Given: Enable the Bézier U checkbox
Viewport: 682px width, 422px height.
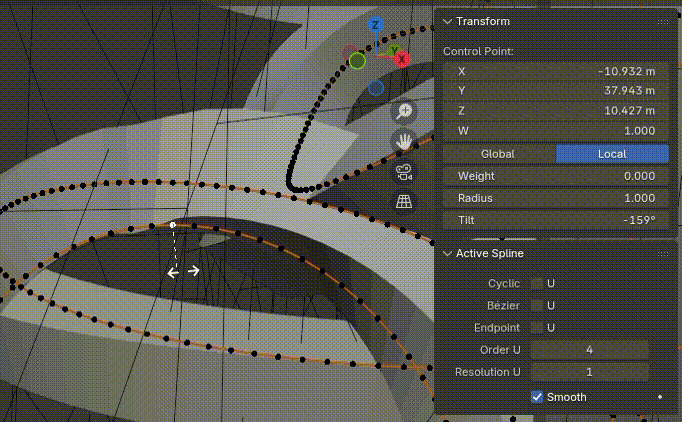Looking at the screenshot, I should [537, 305].
